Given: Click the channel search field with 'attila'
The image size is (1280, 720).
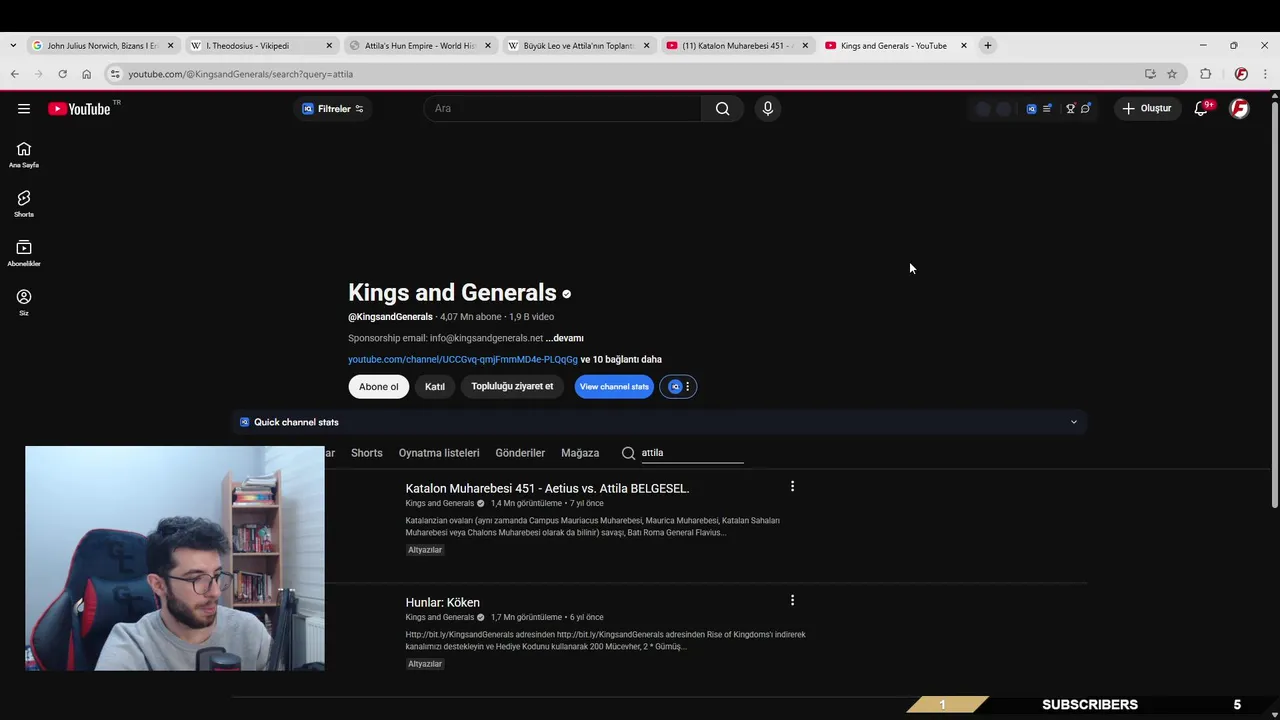Looking at the screenshot, I should [692, 453].
